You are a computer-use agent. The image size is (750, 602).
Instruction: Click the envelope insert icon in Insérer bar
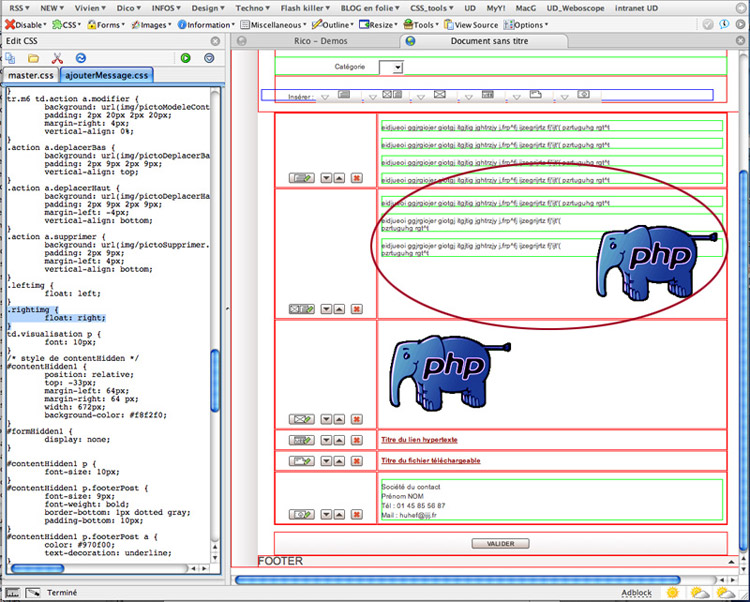(438, 95)
